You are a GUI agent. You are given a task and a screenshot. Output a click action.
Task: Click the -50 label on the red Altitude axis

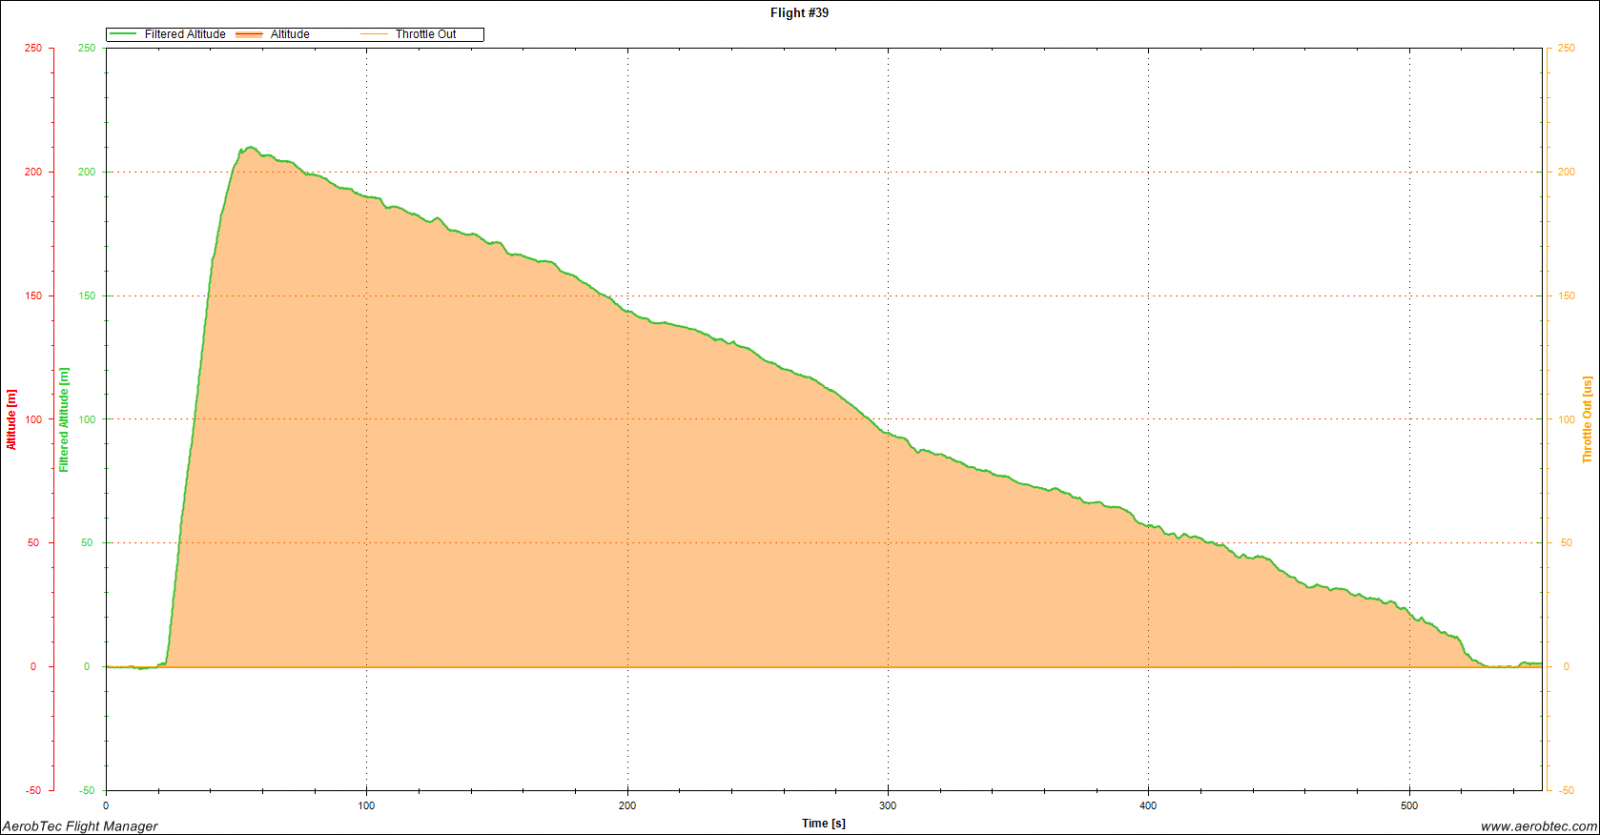tap(34, 790)
